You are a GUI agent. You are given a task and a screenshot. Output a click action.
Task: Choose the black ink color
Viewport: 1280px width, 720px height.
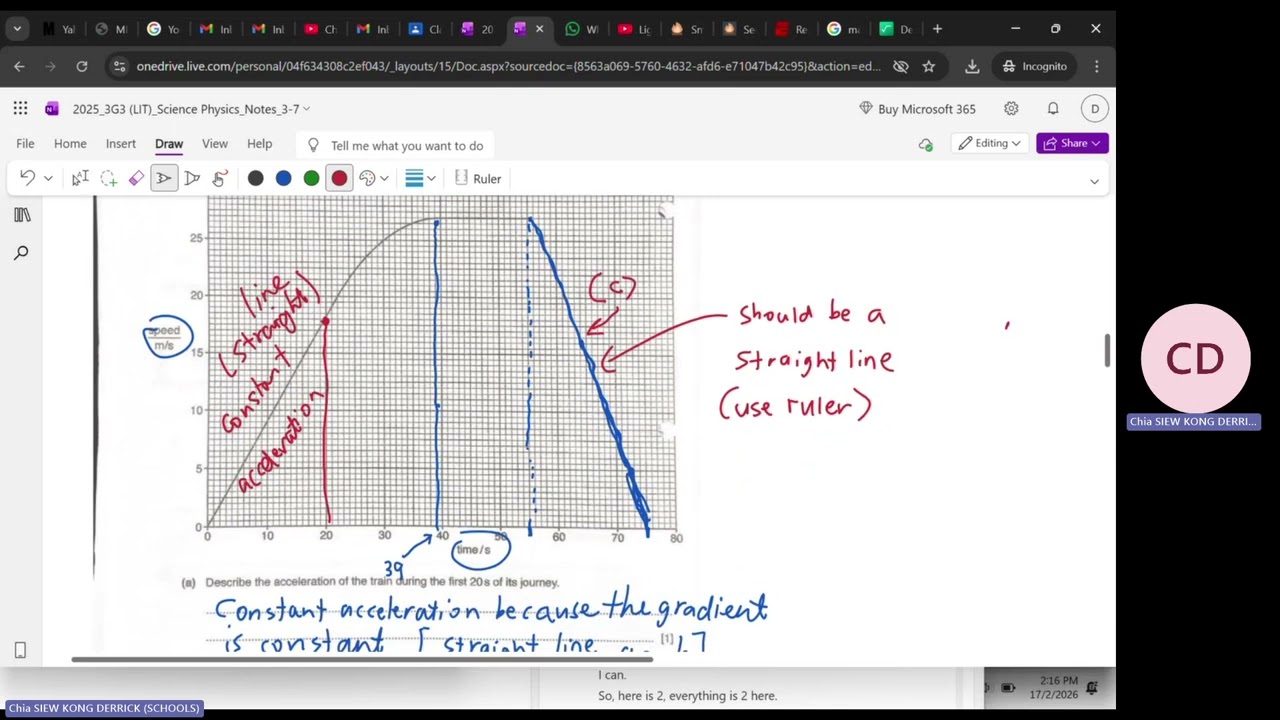pyautogui.click(x=256, y=178)
